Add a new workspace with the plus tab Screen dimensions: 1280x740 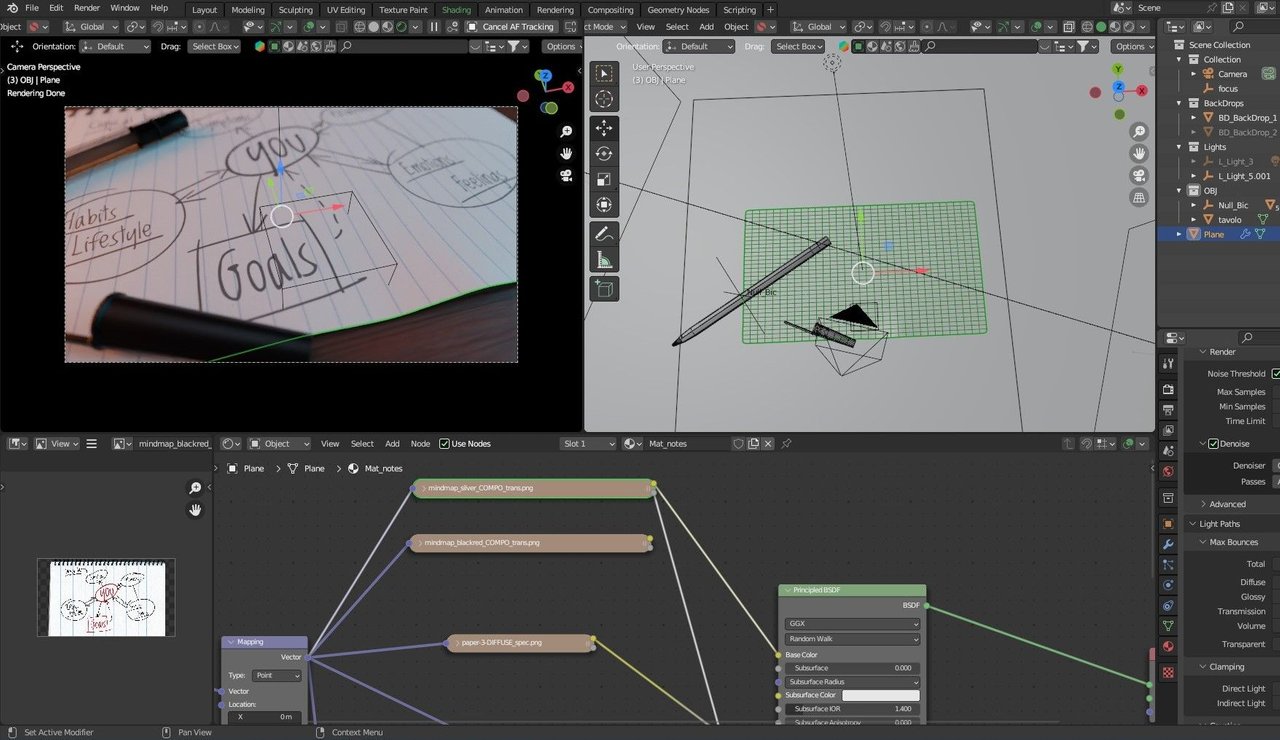(x=770, y=9)
